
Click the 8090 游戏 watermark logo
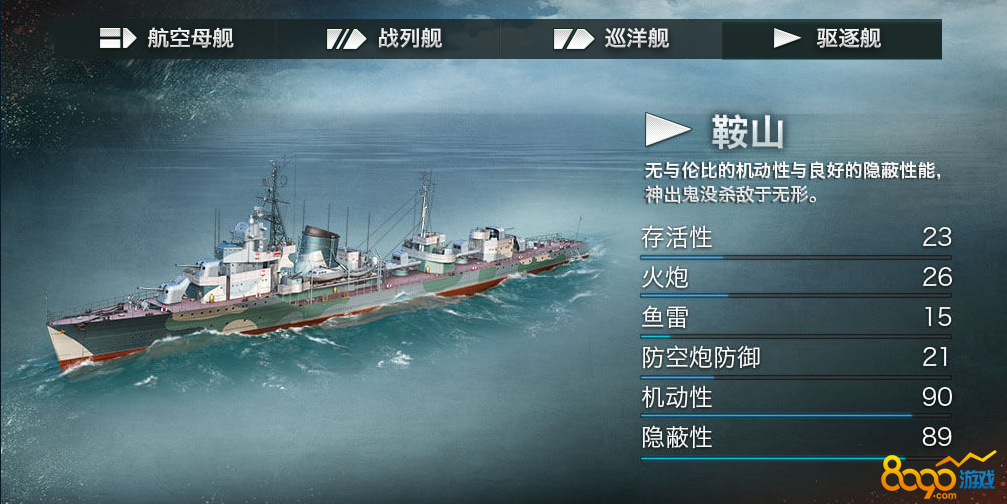pos(938,476)
